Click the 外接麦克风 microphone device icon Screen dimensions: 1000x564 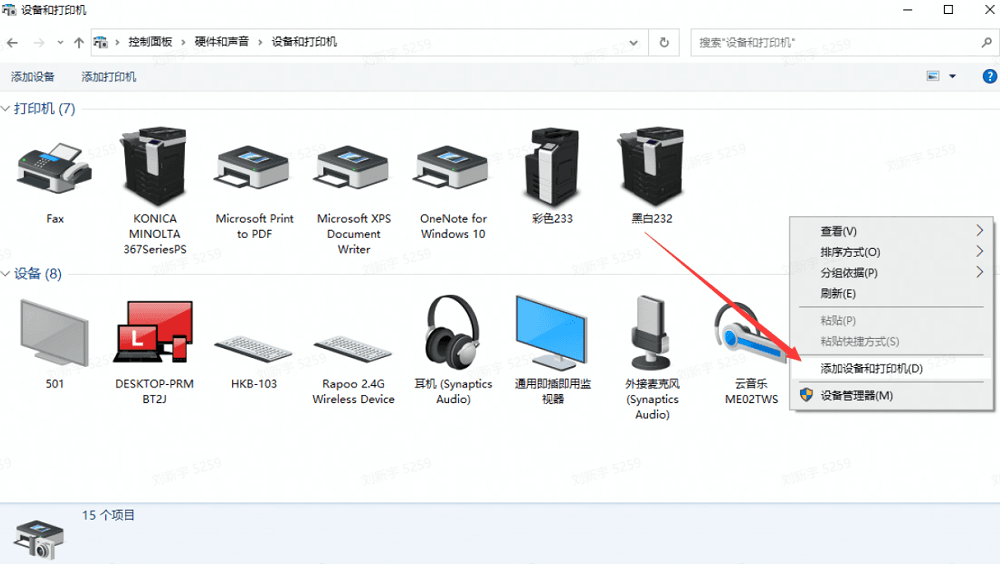coord(652,334)
